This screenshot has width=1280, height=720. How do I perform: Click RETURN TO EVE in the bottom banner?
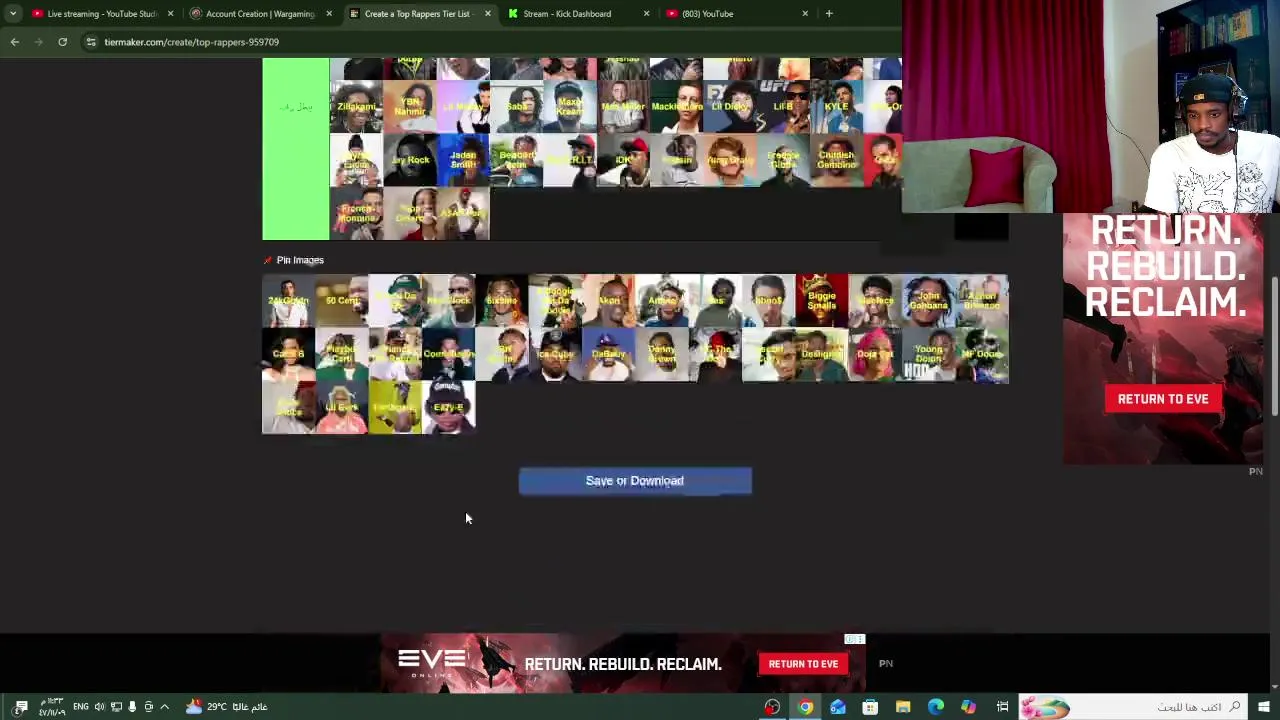point(803,664)
